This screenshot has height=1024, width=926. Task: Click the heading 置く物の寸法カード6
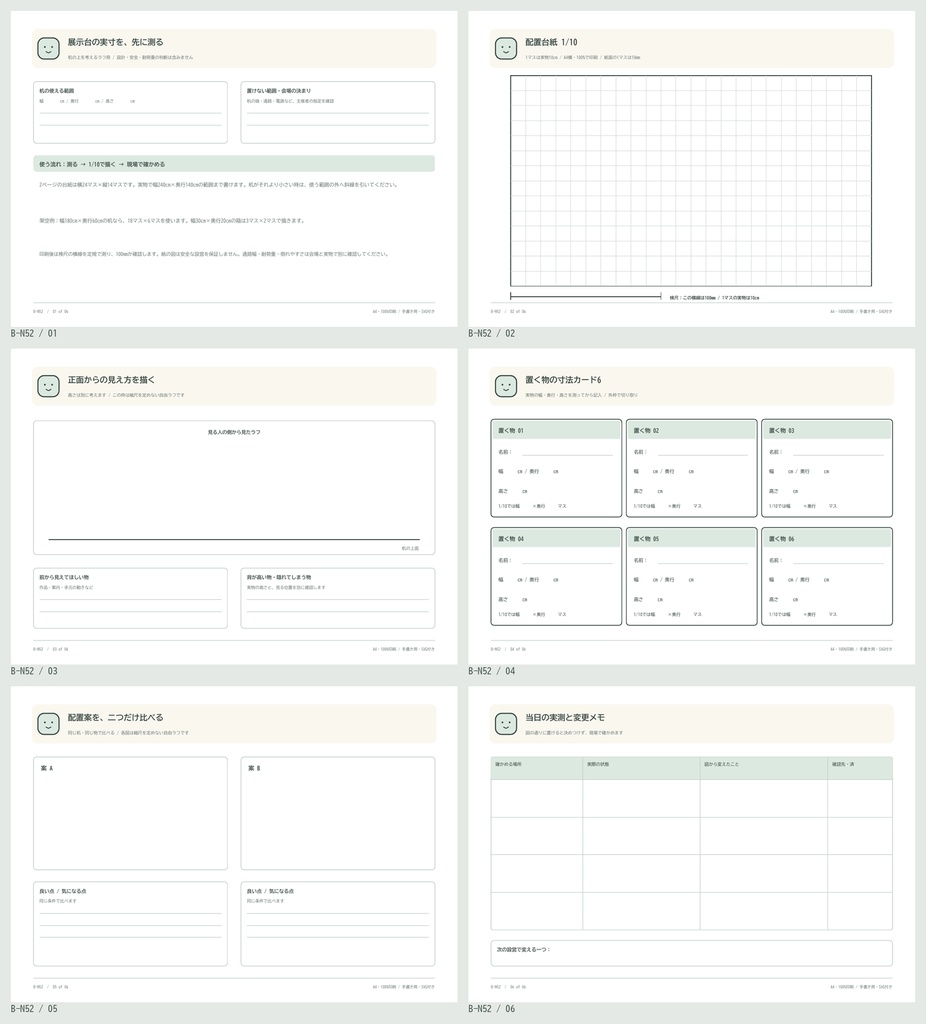[x=564, y=380]
